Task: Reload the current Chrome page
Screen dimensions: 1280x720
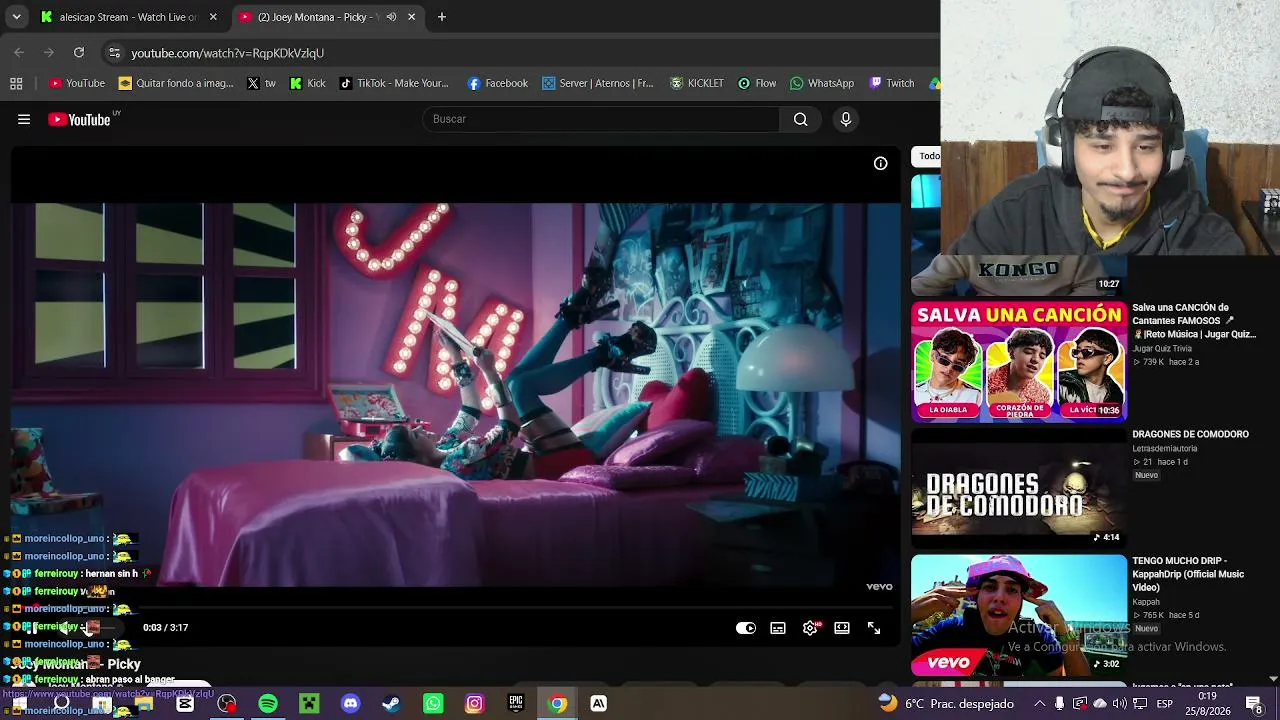Action: pos(79,52)
